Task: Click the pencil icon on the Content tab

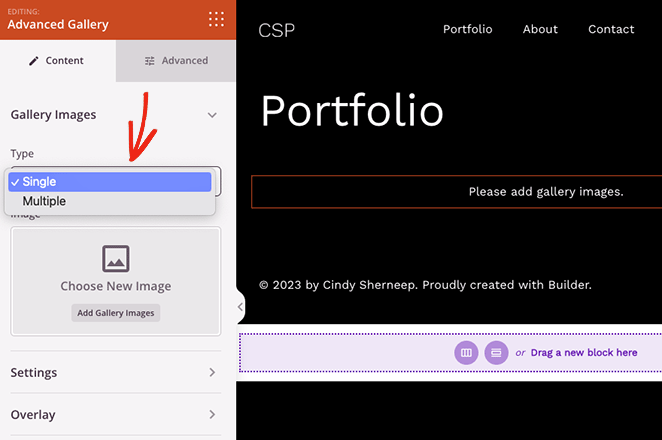Action: click(33, 61)
